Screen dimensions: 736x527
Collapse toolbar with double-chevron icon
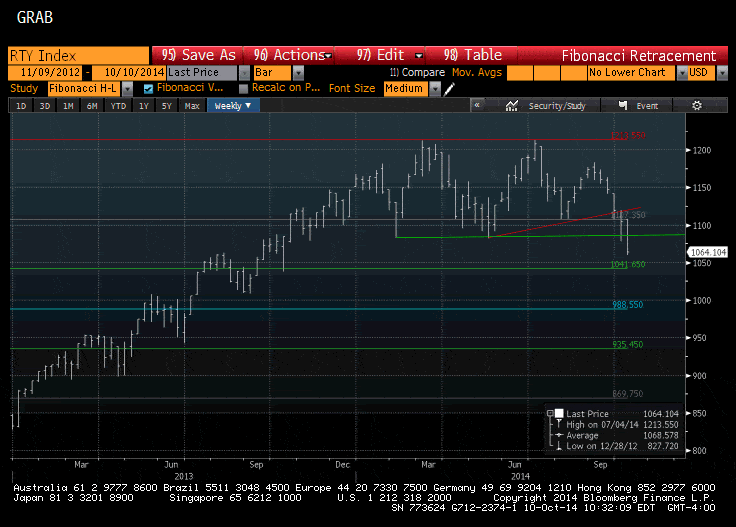coord(477,105)
